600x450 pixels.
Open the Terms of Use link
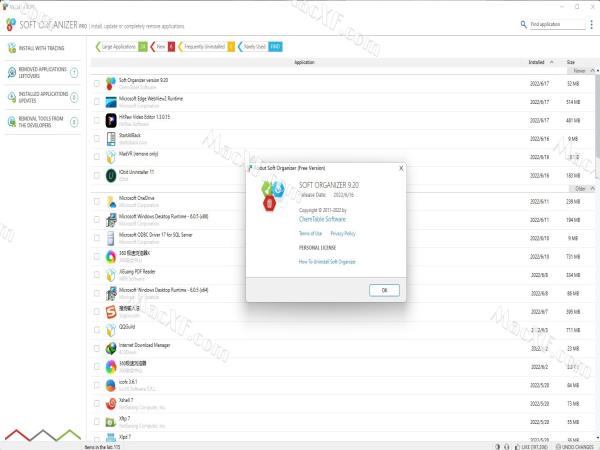(x=310, y=233)
